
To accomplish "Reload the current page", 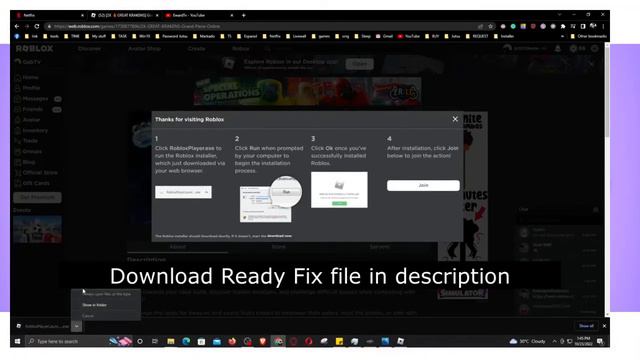I will pyautogui.click(x=37, y=26).
